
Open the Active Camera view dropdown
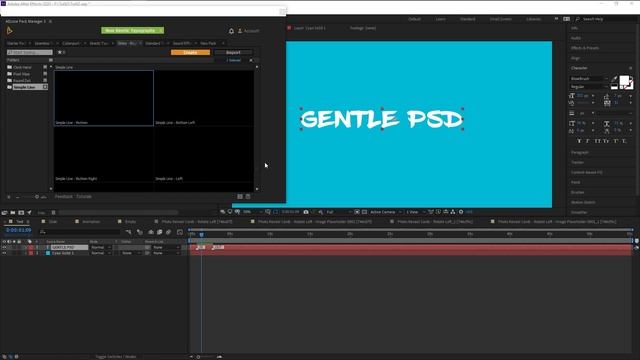point(385,212)
